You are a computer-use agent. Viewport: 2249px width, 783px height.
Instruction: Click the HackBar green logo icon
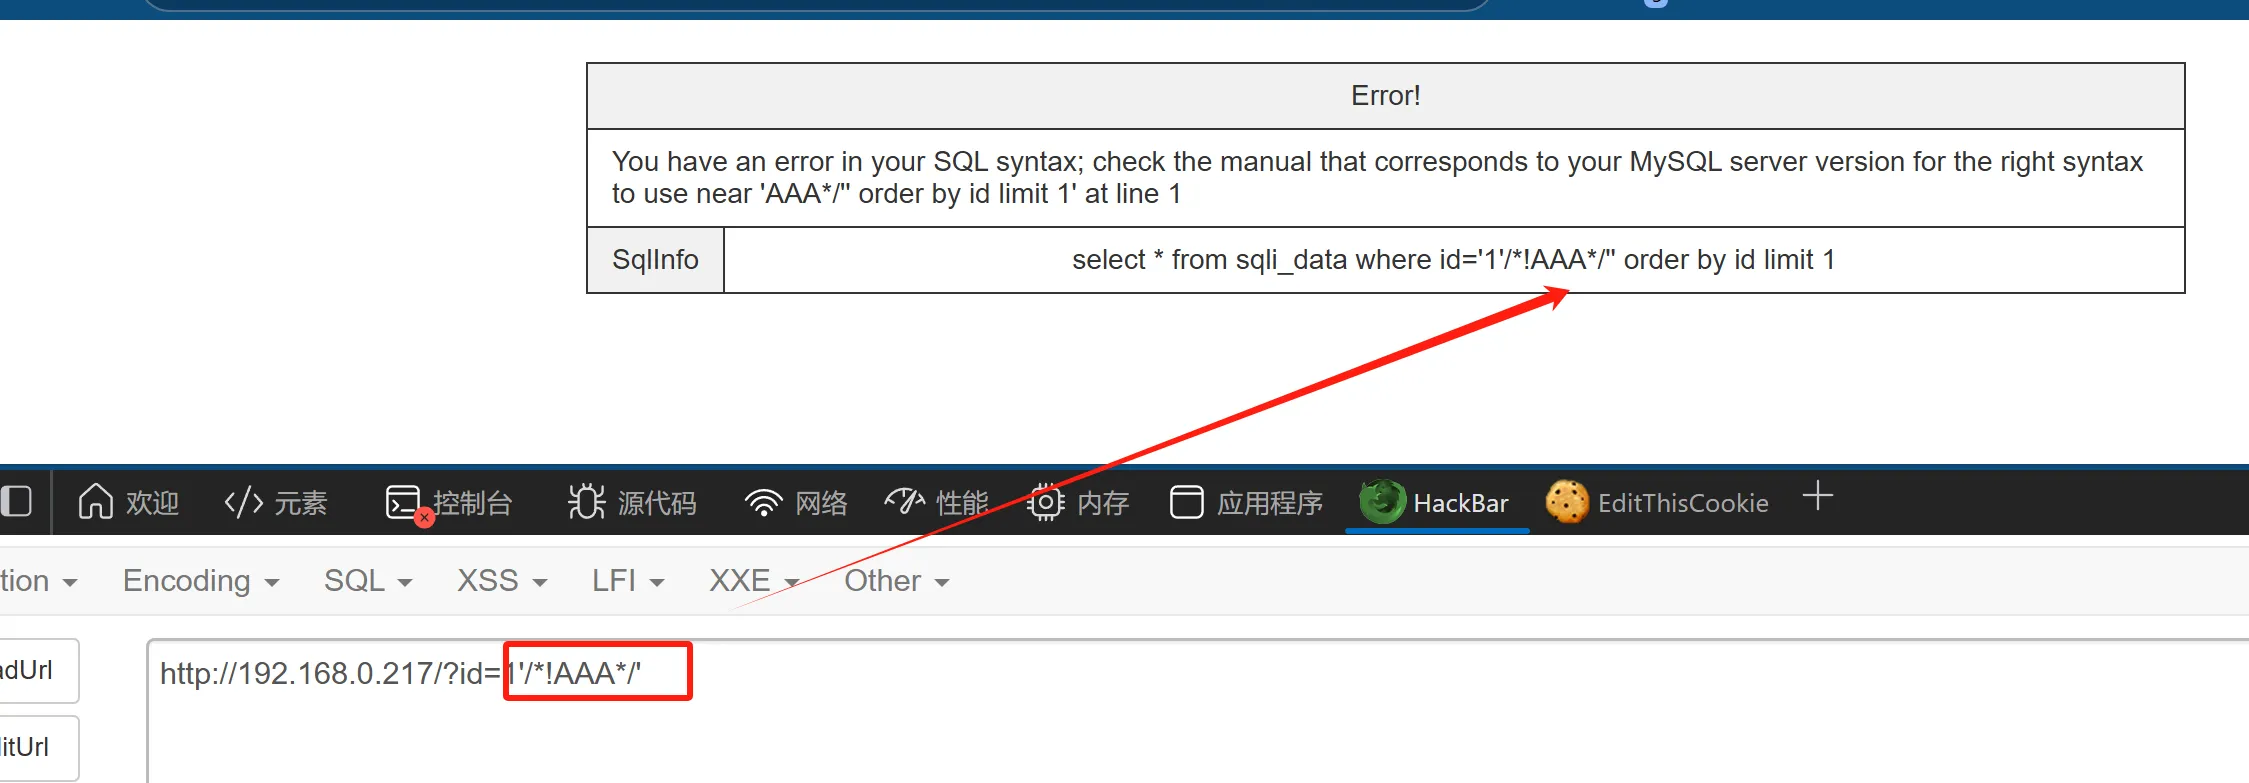(x=1382, y=502)
